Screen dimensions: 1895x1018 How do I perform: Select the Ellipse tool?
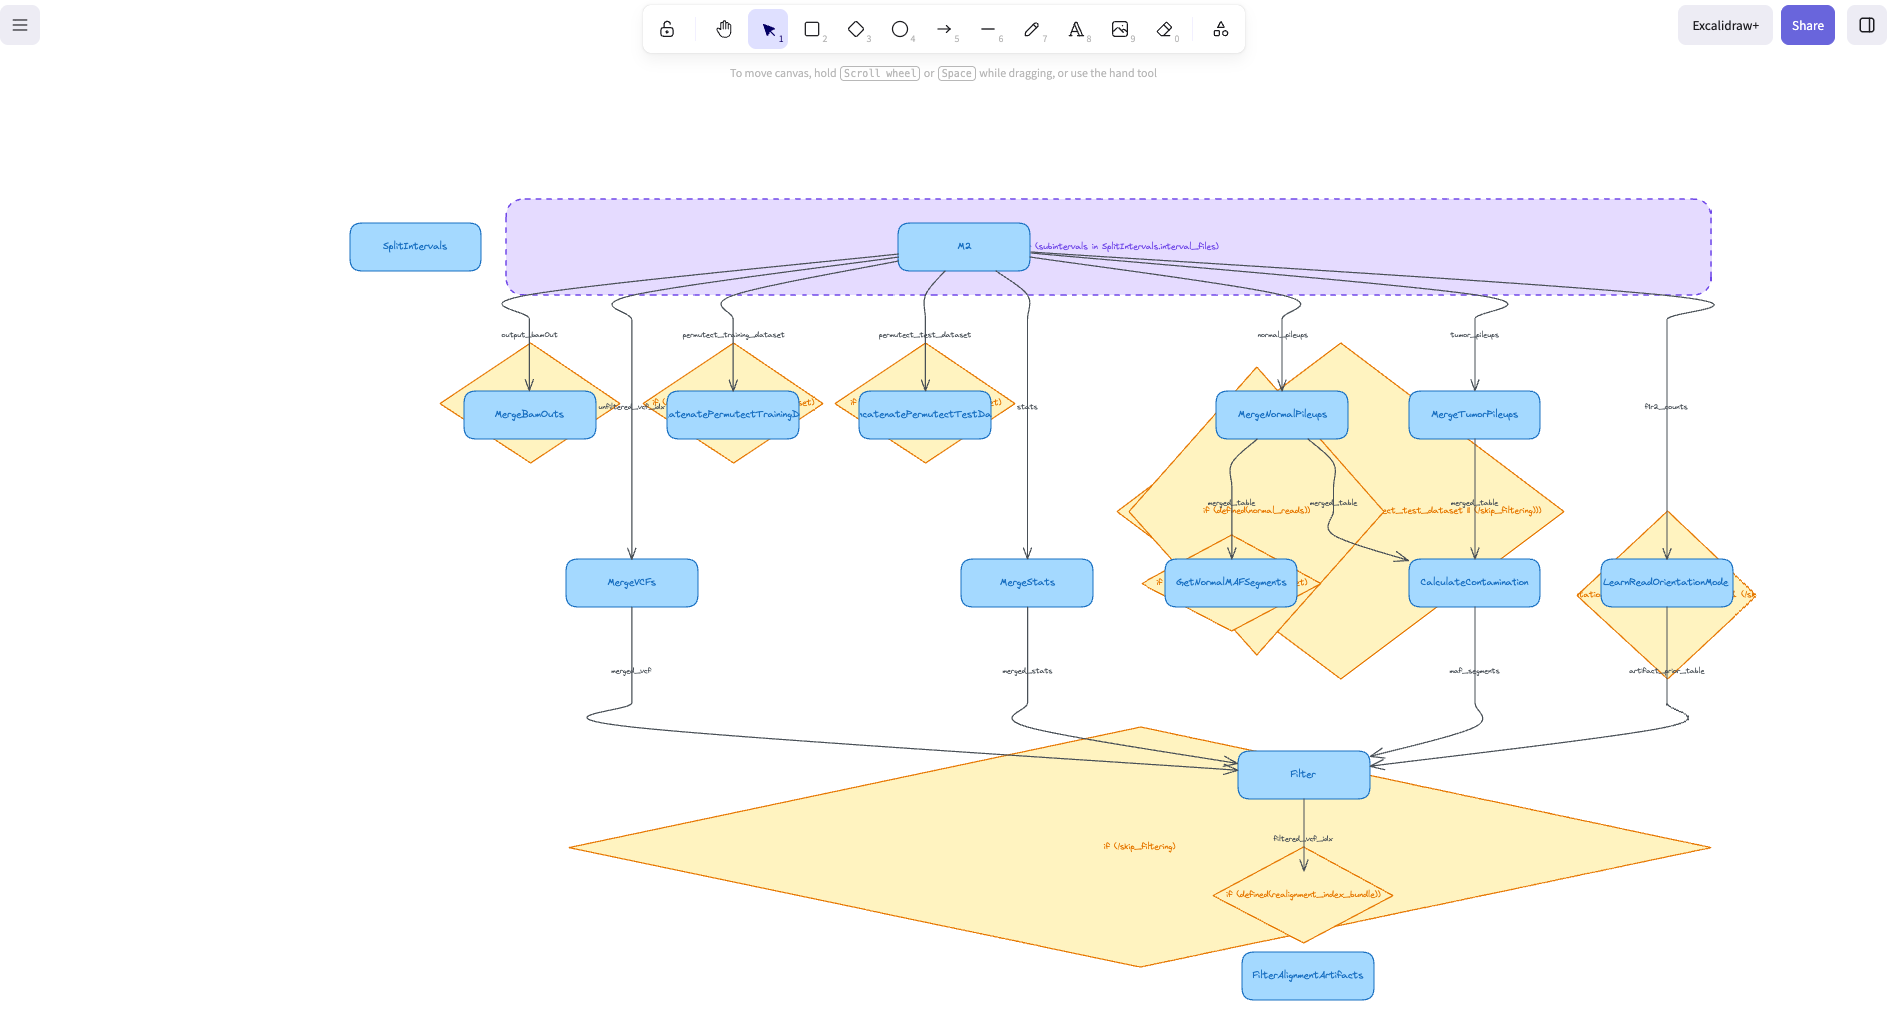pyautogui.click(x=900, y=28)
